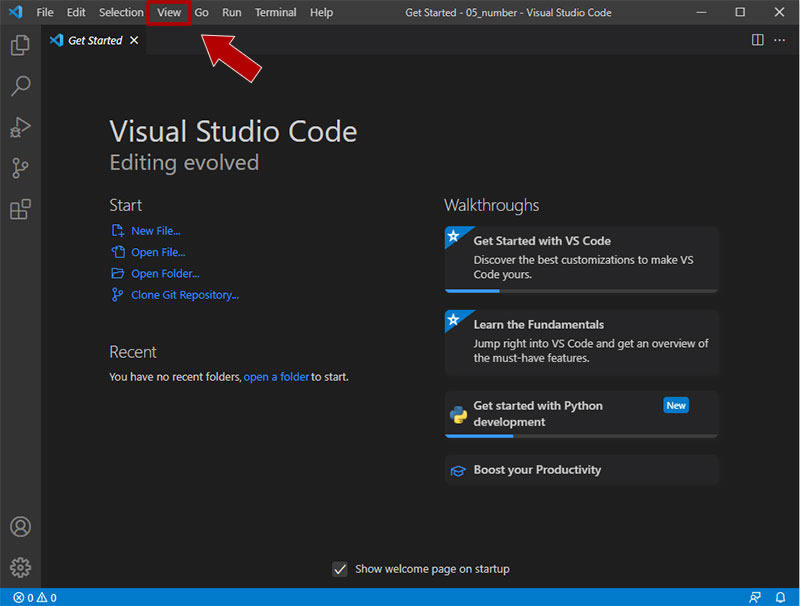Click the Open File... link
This screenshot has height=606, width=800.
(x=158, y=252)
